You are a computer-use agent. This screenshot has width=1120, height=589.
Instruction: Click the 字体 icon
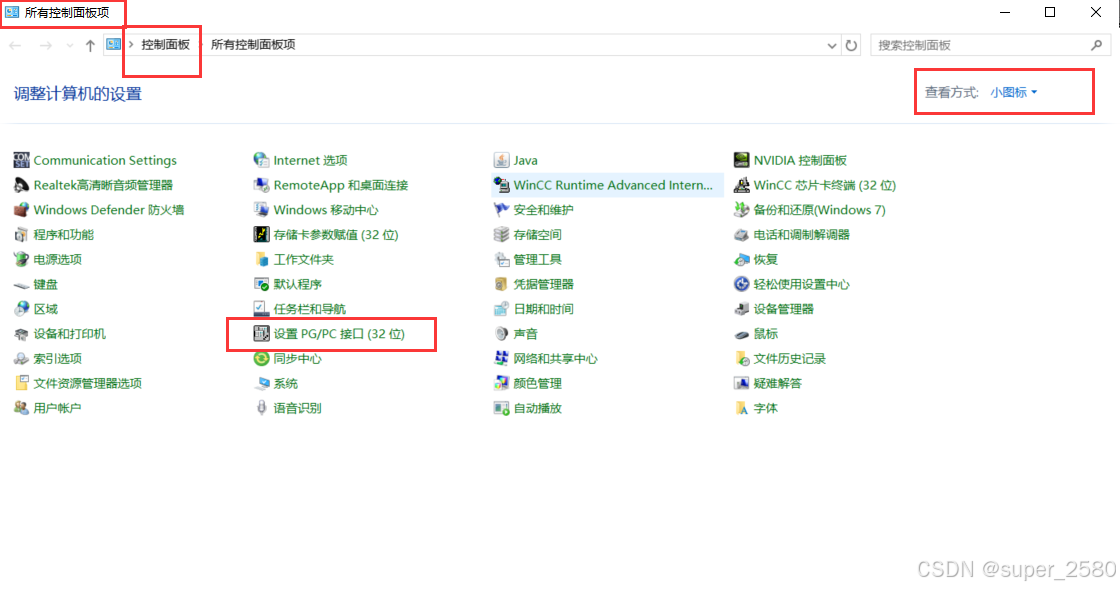tap(741, 408)
